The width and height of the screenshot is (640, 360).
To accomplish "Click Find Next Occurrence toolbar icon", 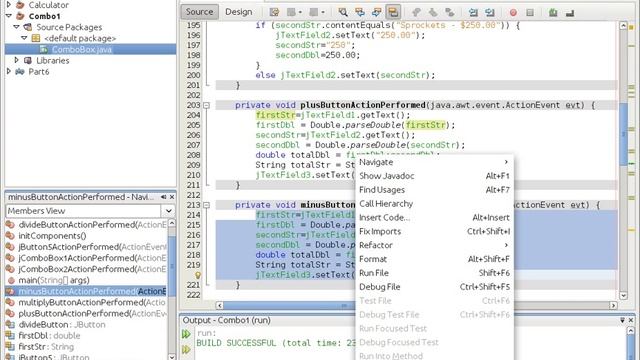I will click(376, 12).
